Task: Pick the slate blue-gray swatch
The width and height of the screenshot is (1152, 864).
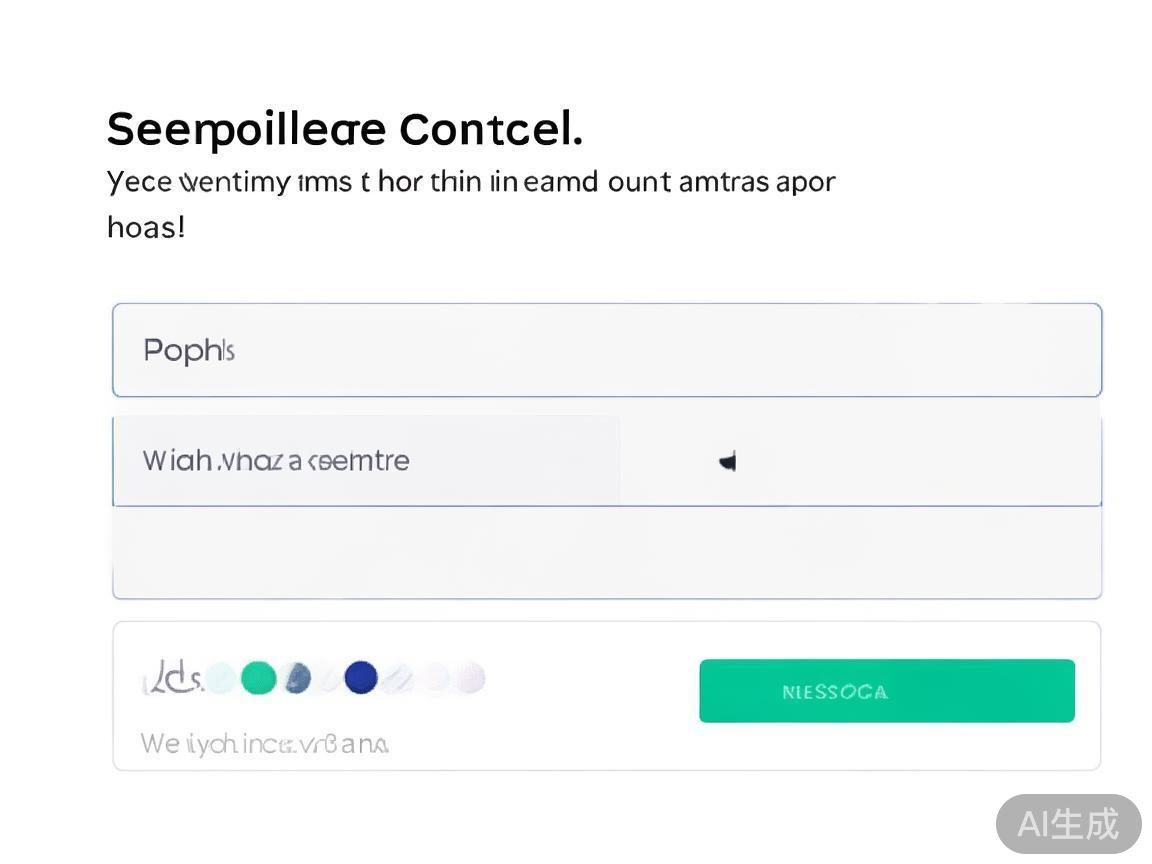Action: coord(298,678)
